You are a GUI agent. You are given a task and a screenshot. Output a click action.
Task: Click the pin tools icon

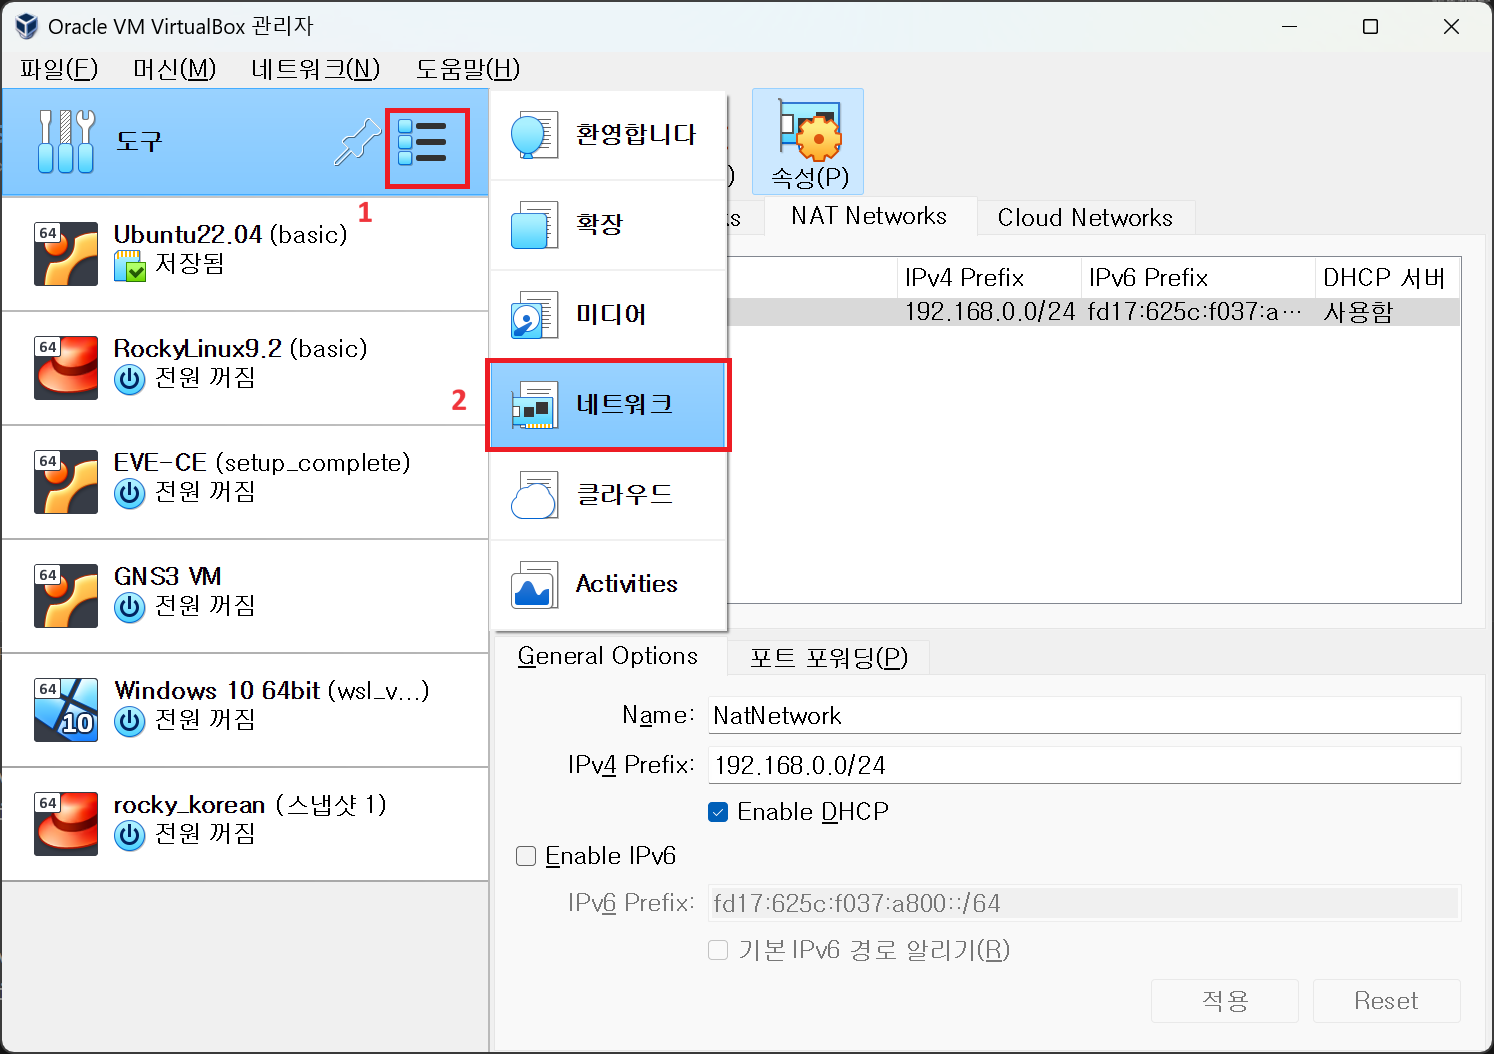point(358,141)
